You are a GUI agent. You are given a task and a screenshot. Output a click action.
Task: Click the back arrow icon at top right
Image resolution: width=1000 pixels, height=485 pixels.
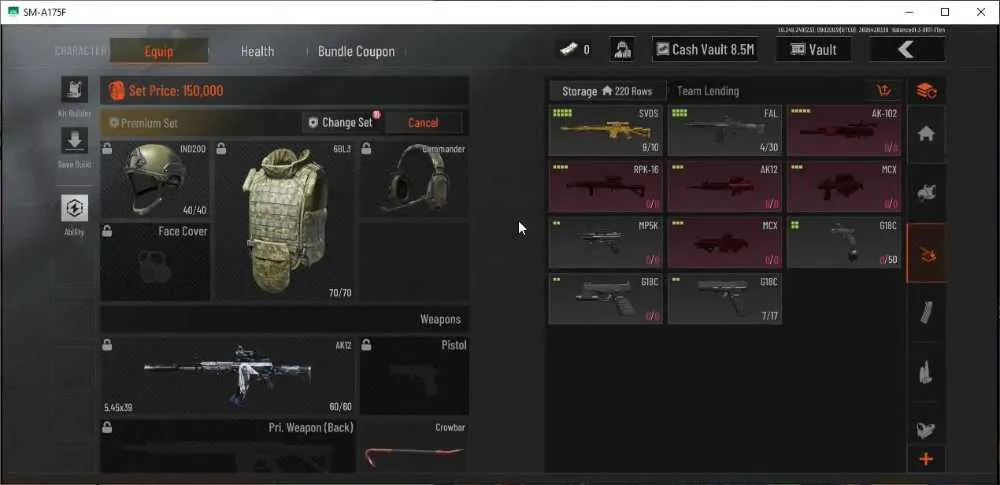907,49
